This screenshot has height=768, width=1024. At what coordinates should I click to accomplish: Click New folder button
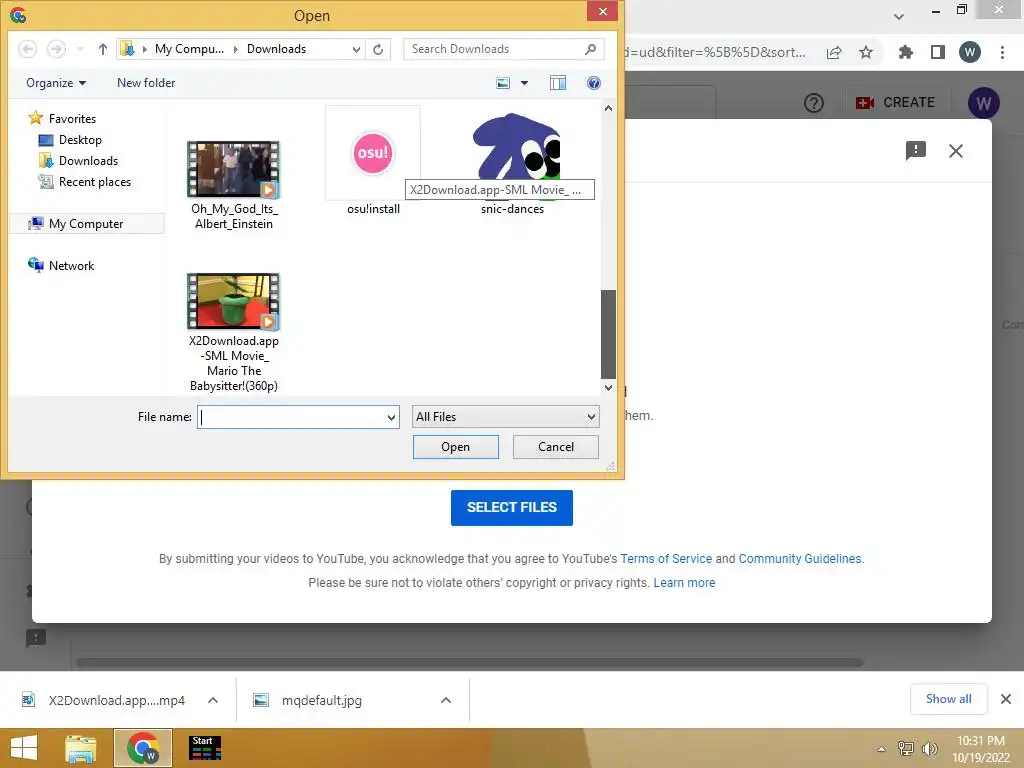click(146, 83)
